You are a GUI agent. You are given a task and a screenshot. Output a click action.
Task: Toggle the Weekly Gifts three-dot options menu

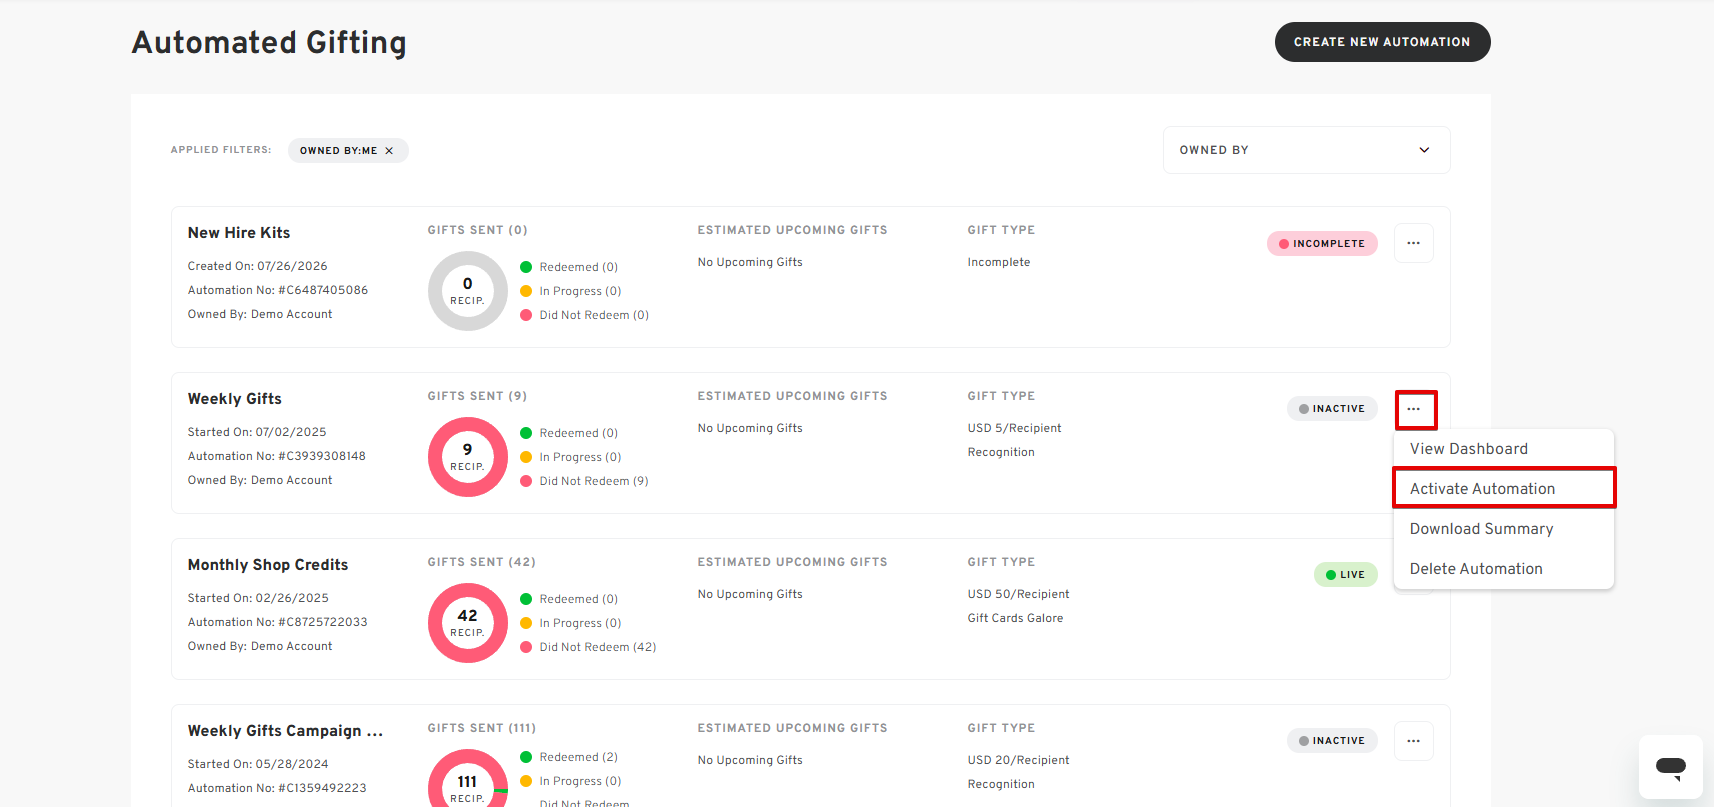tap(1413, 409)
